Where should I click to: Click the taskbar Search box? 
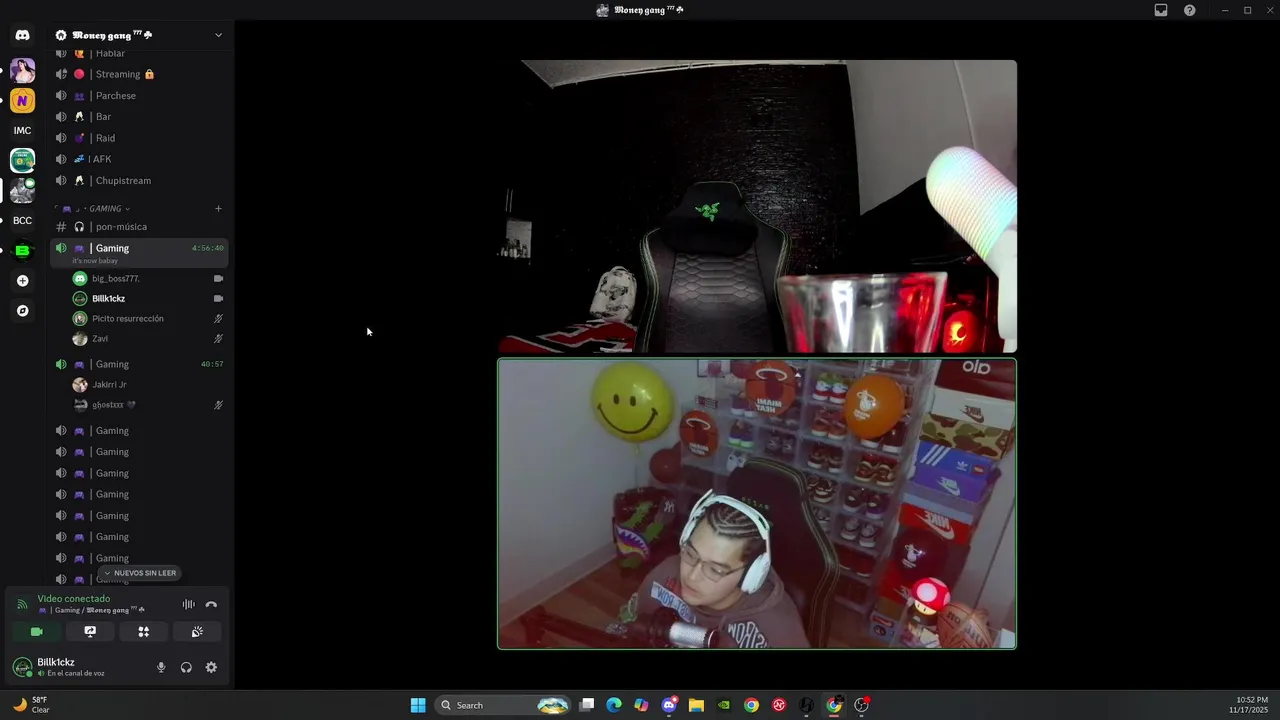[504, 706]
